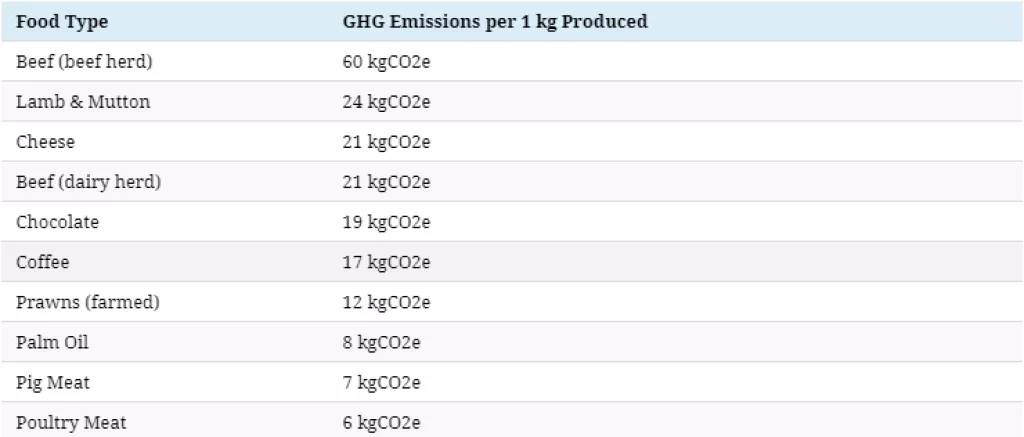Select the Cheese row label
Viewport: 1024px width, 437px height.
coord(45,142)
